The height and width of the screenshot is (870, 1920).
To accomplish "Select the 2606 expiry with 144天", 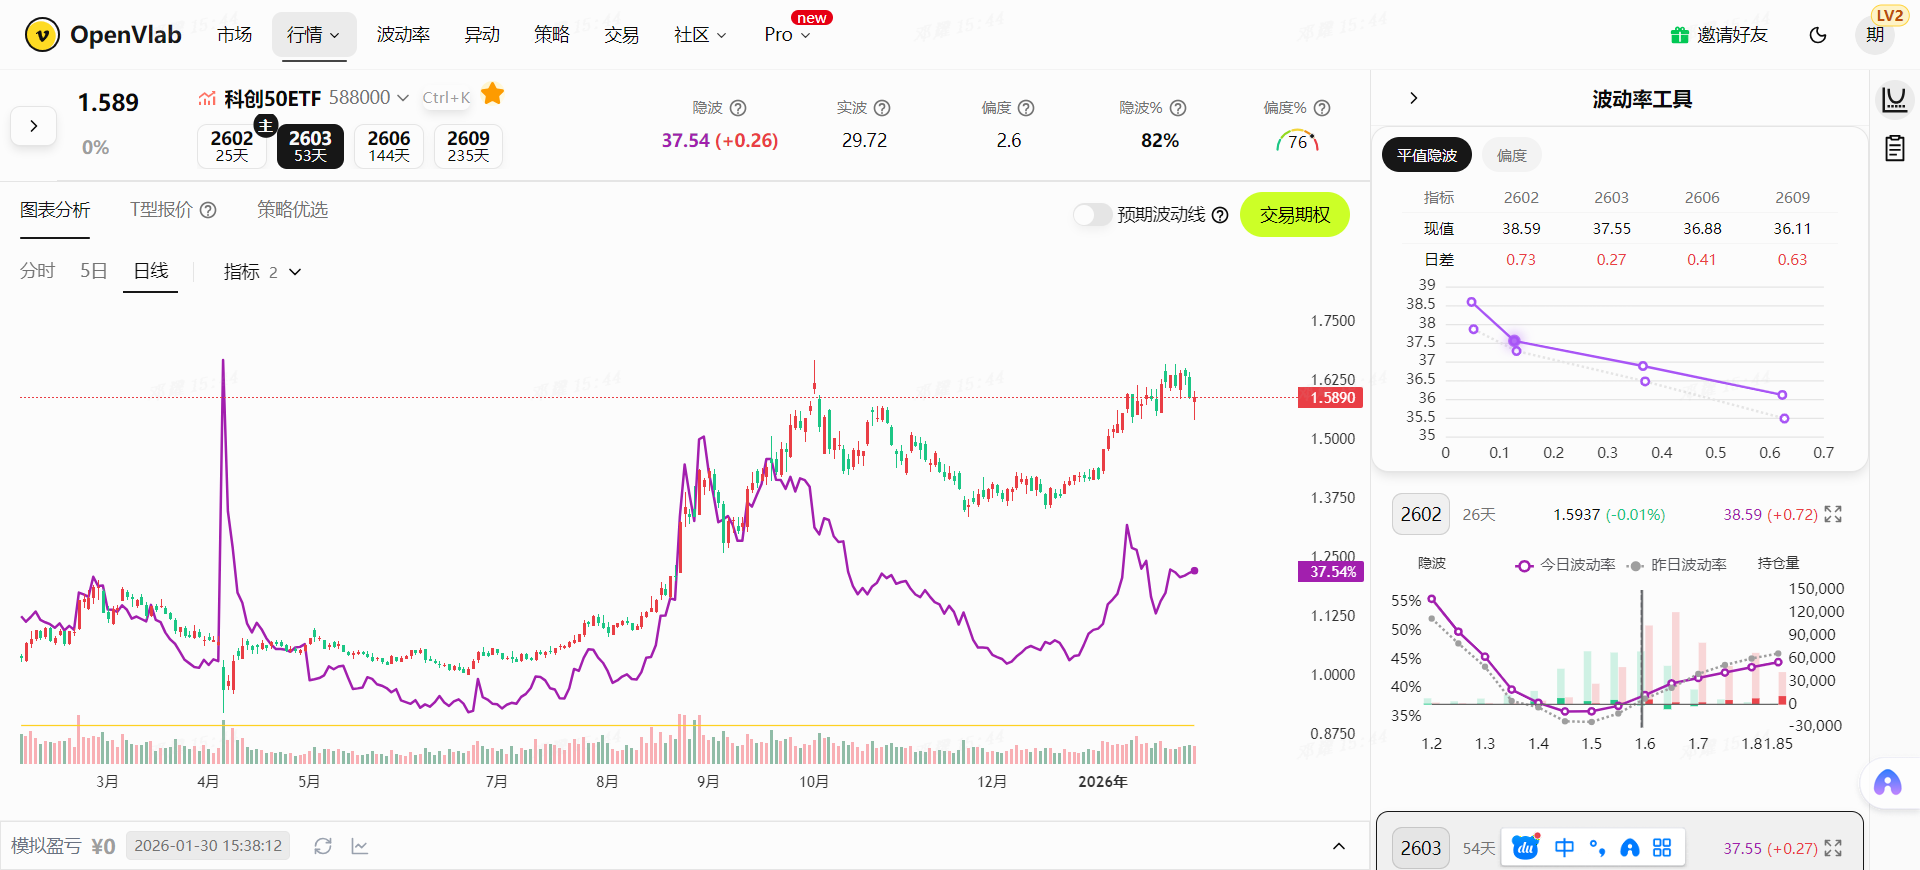I will click(x=389, y=146).
